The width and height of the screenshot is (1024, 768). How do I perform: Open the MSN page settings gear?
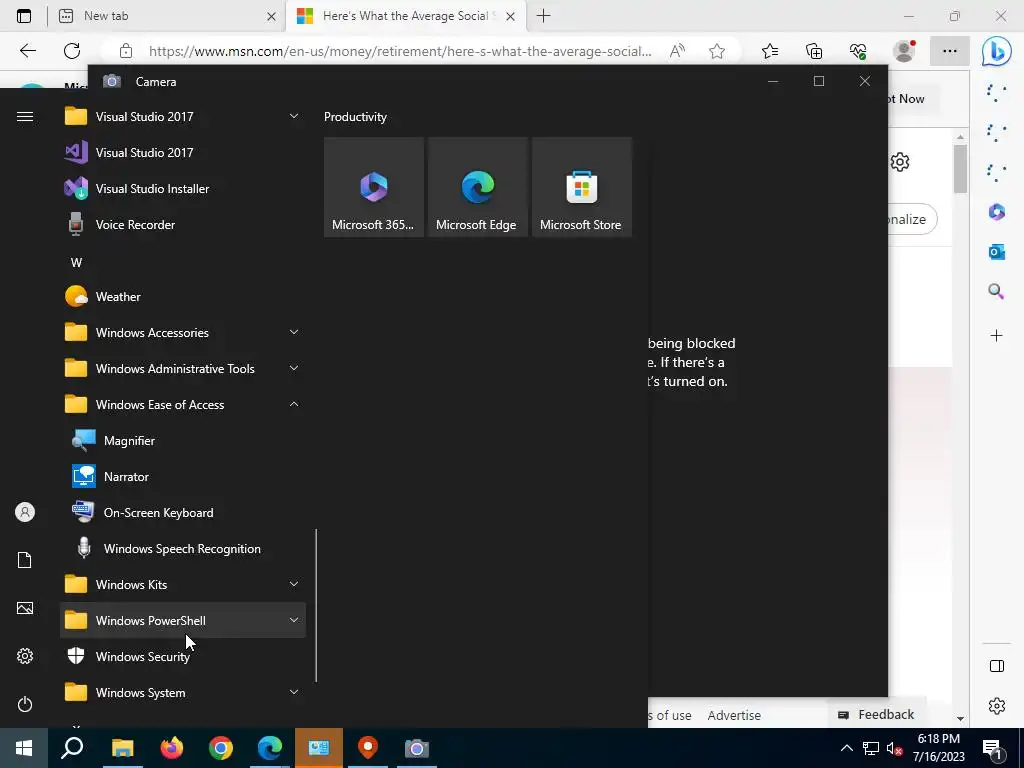click(900, 162)
